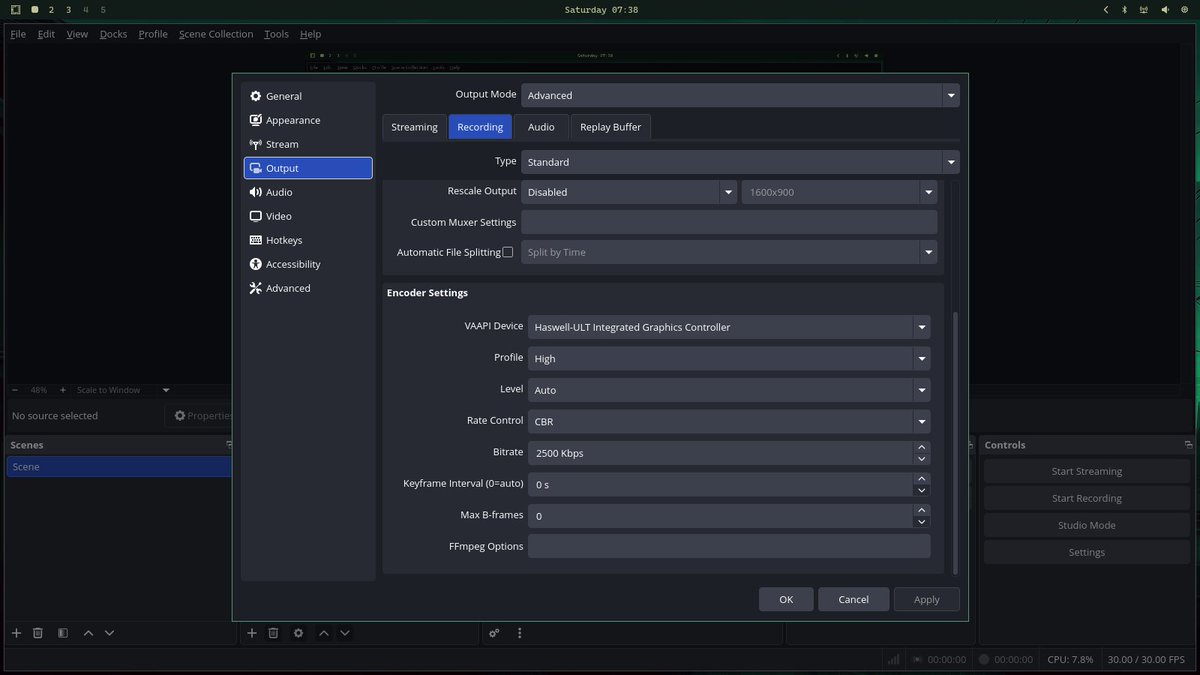Switch to Streaming tab
Screen dimensions: 1200x675
pyautogui.click(x=414, y=127)
